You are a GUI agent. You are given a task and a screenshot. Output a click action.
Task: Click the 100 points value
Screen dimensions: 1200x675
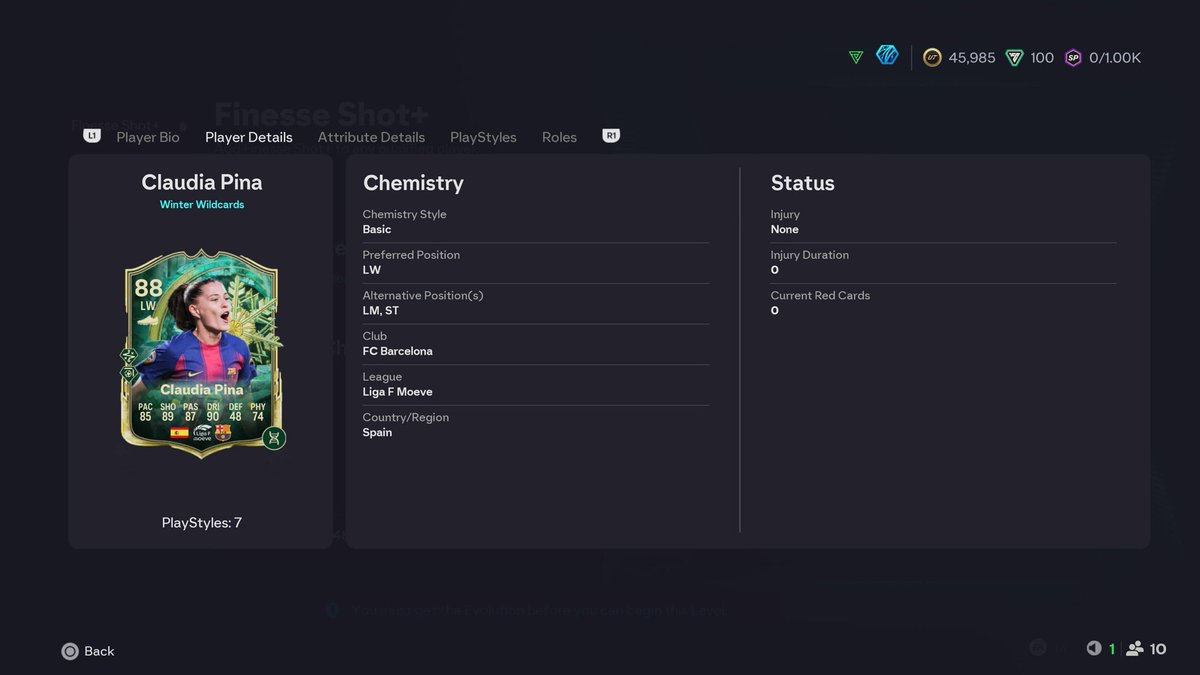click(1042, 58)
